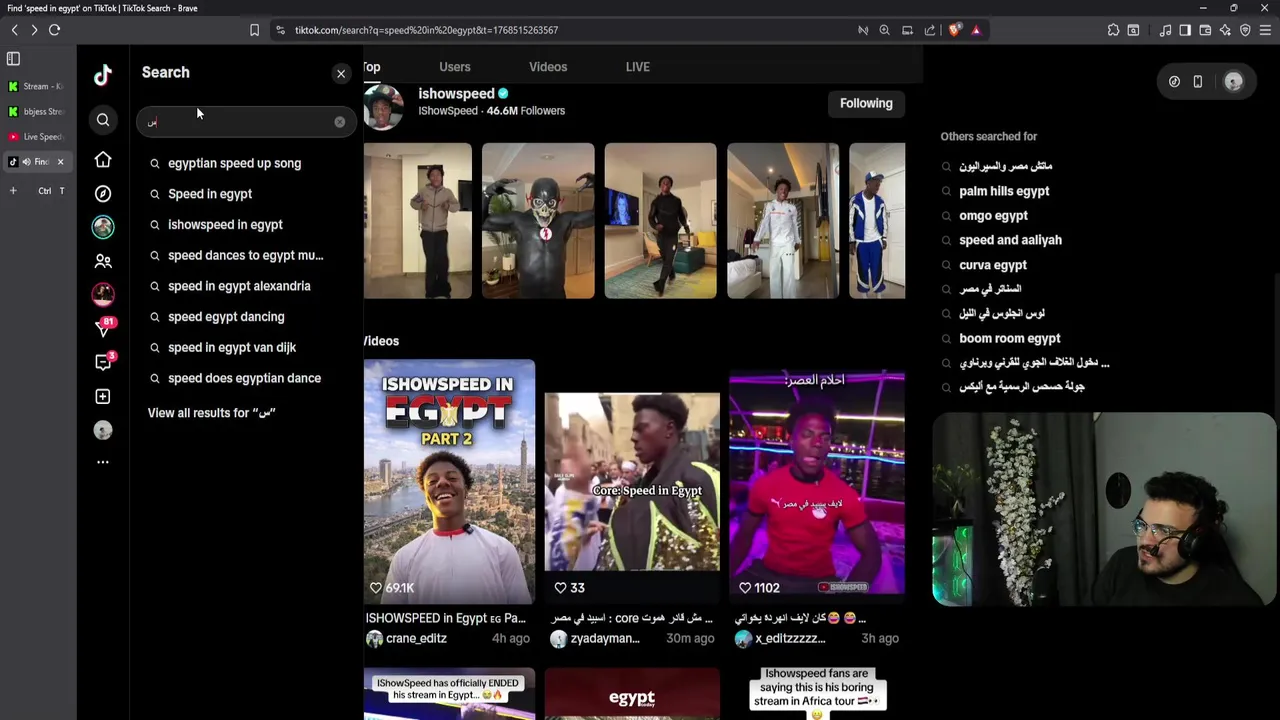Close the active TikTok 'Find' tab
Screen dimensions: 1280x720
point(60,161)
